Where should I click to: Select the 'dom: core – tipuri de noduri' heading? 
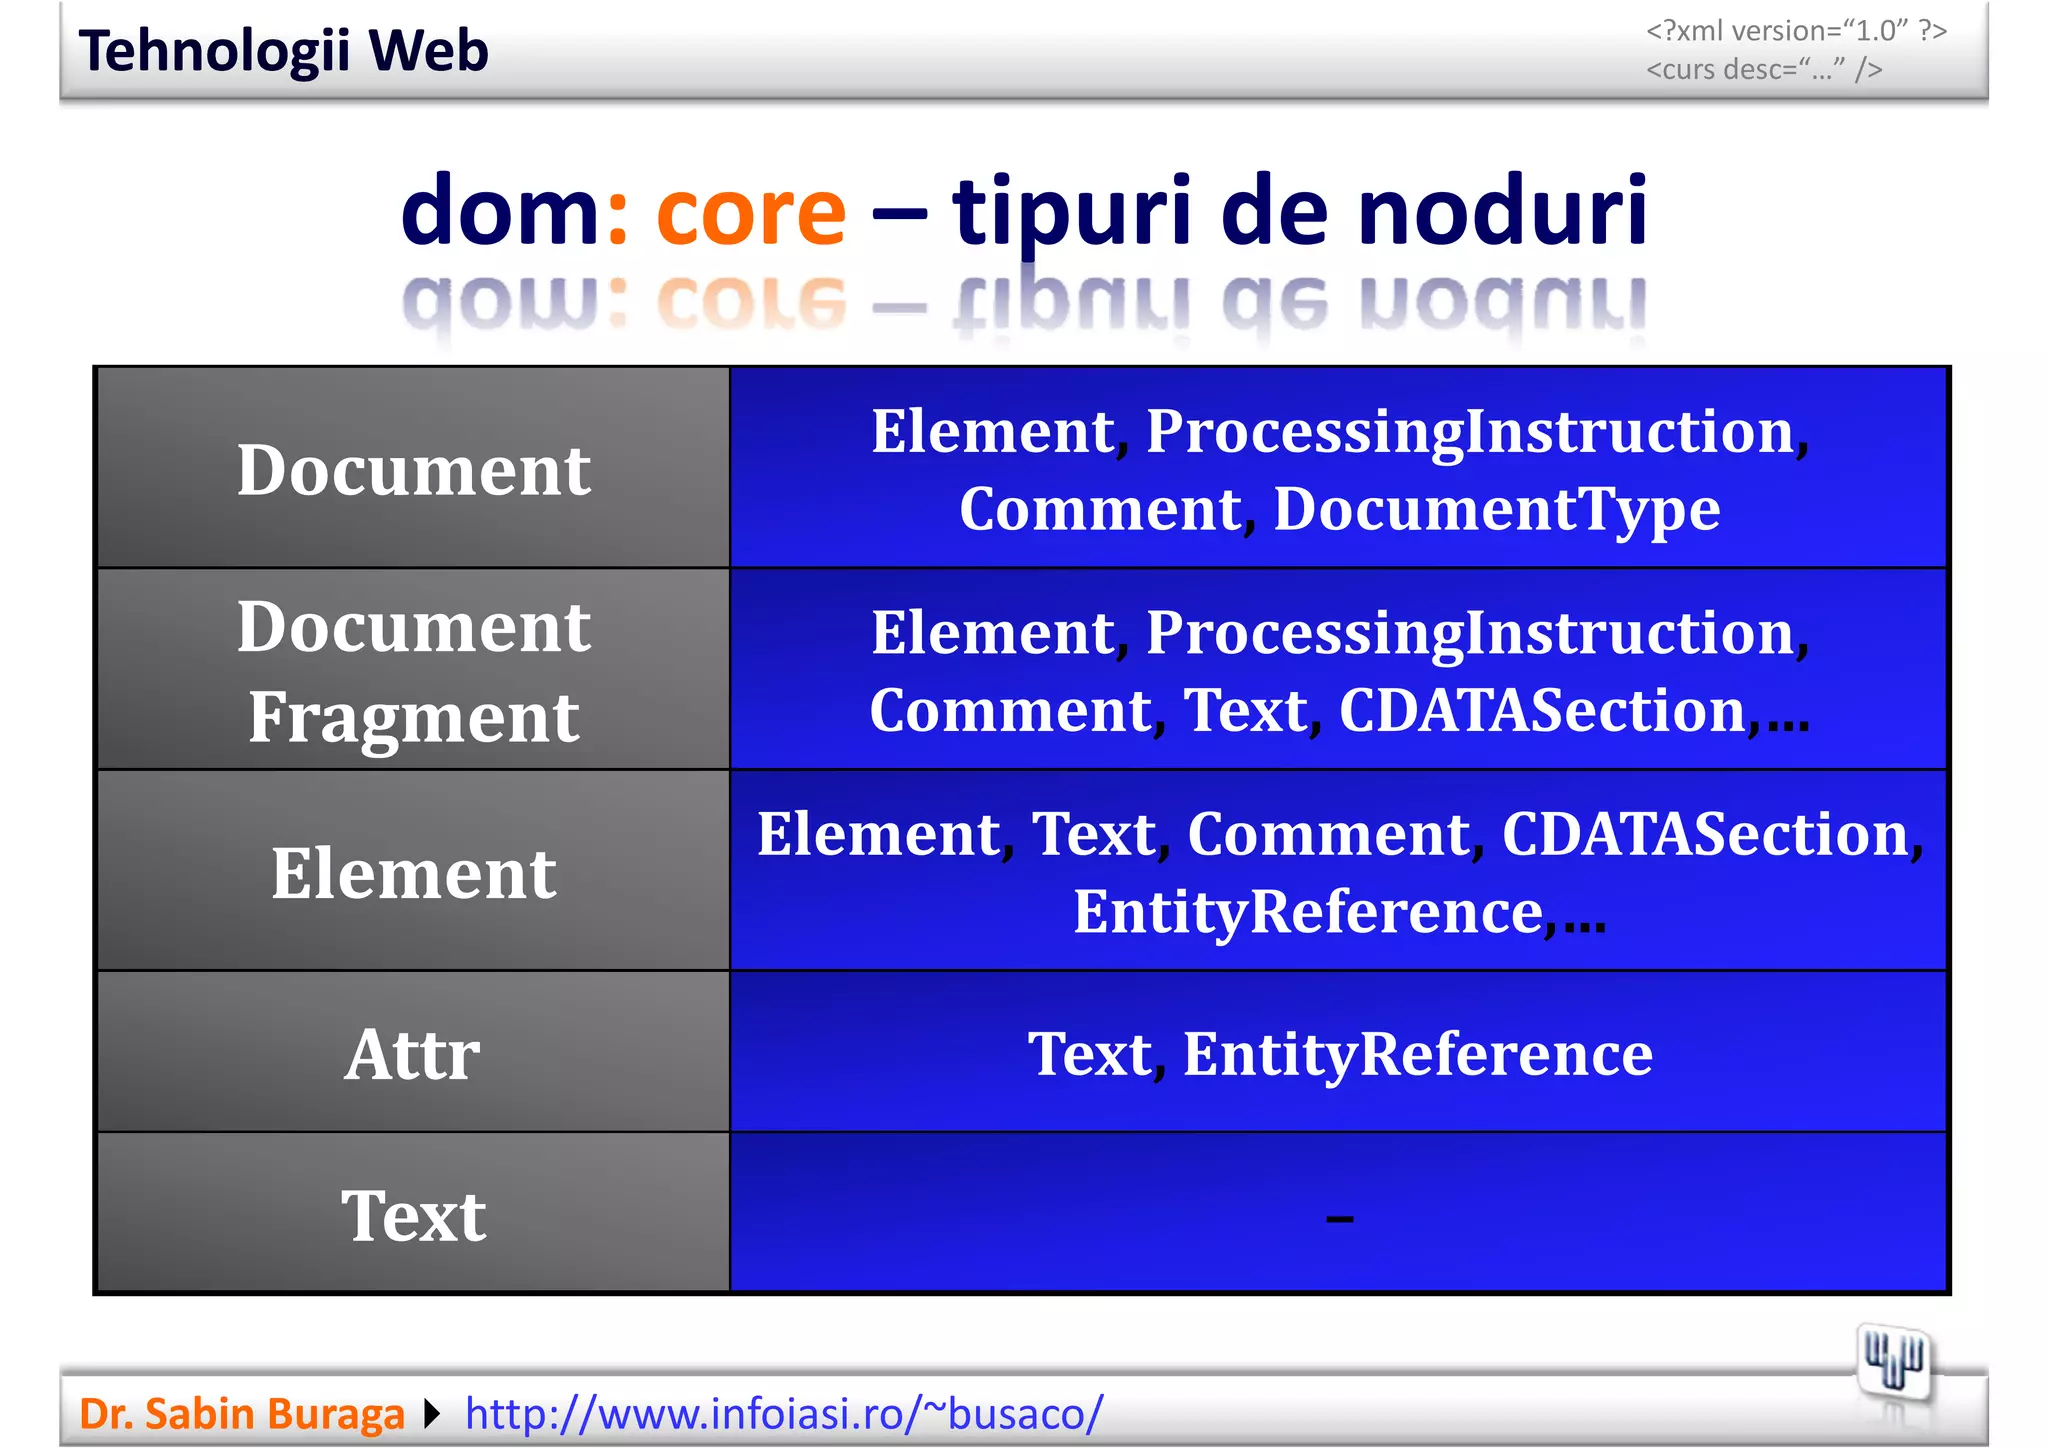[1024, 210]
